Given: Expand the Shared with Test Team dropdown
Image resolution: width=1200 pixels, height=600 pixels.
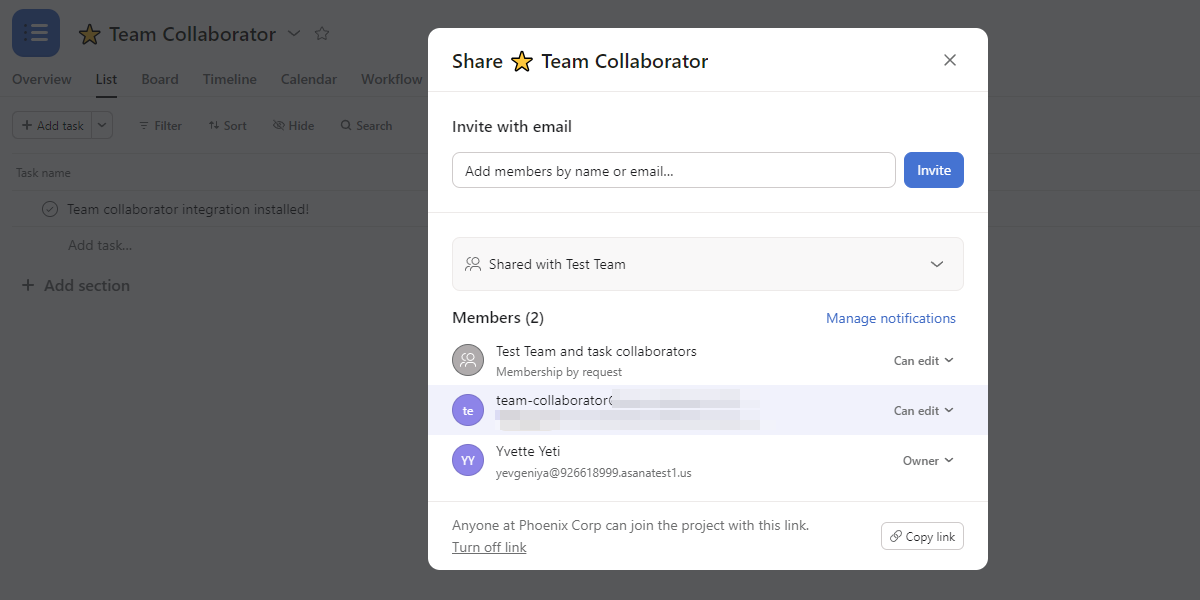Looking at the screenshot, I should [708, 264].
